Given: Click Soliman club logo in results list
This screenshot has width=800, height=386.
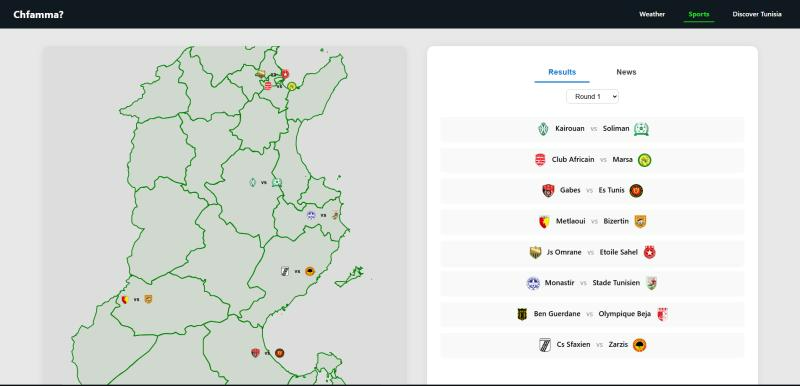Looking at the screenshot, I should [641, 129].
